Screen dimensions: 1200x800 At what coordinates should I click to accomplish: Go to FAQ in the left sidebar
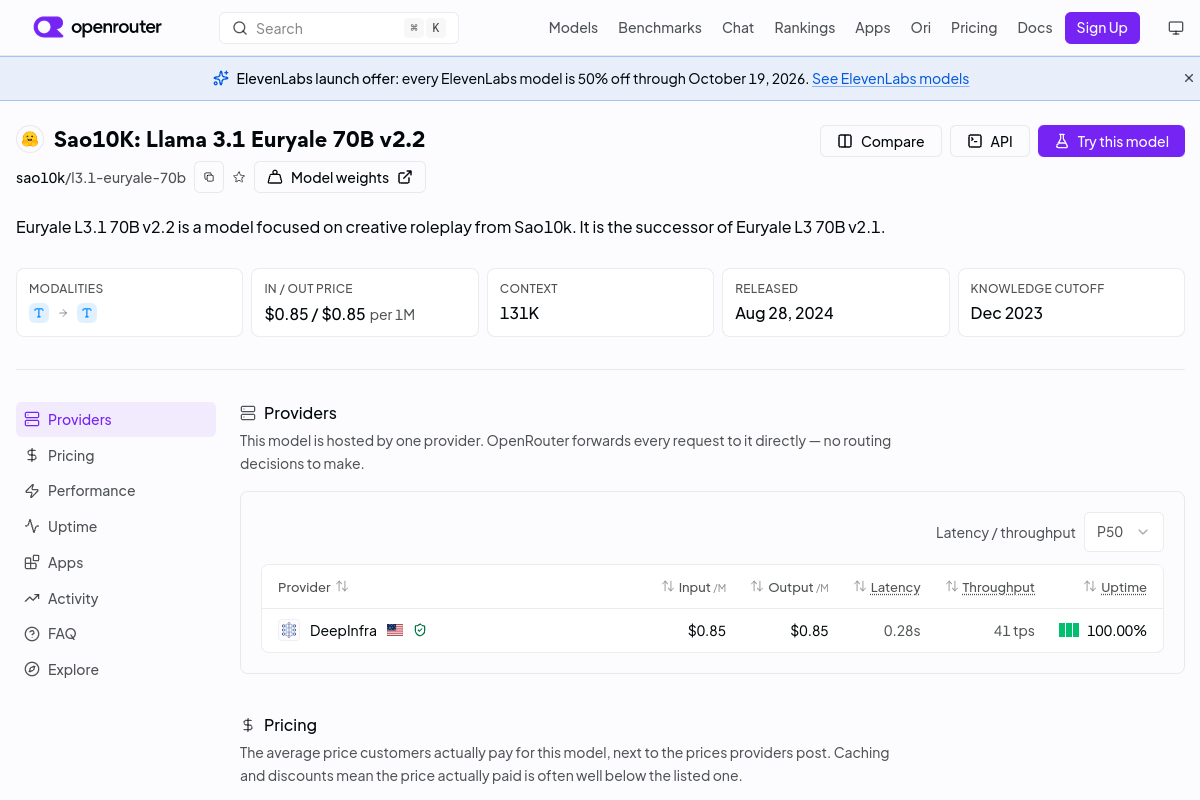pos(116,634)
